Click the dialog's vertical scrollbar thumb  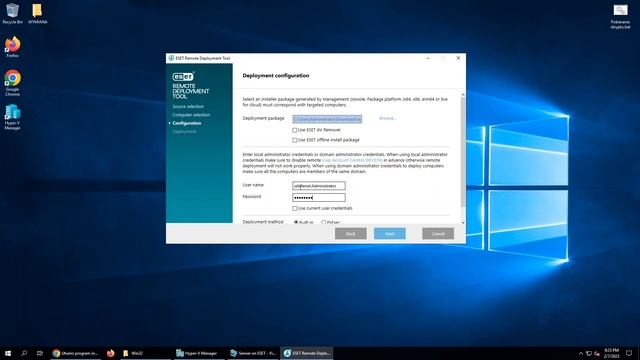pyautogui.click(x=463, y=152)
